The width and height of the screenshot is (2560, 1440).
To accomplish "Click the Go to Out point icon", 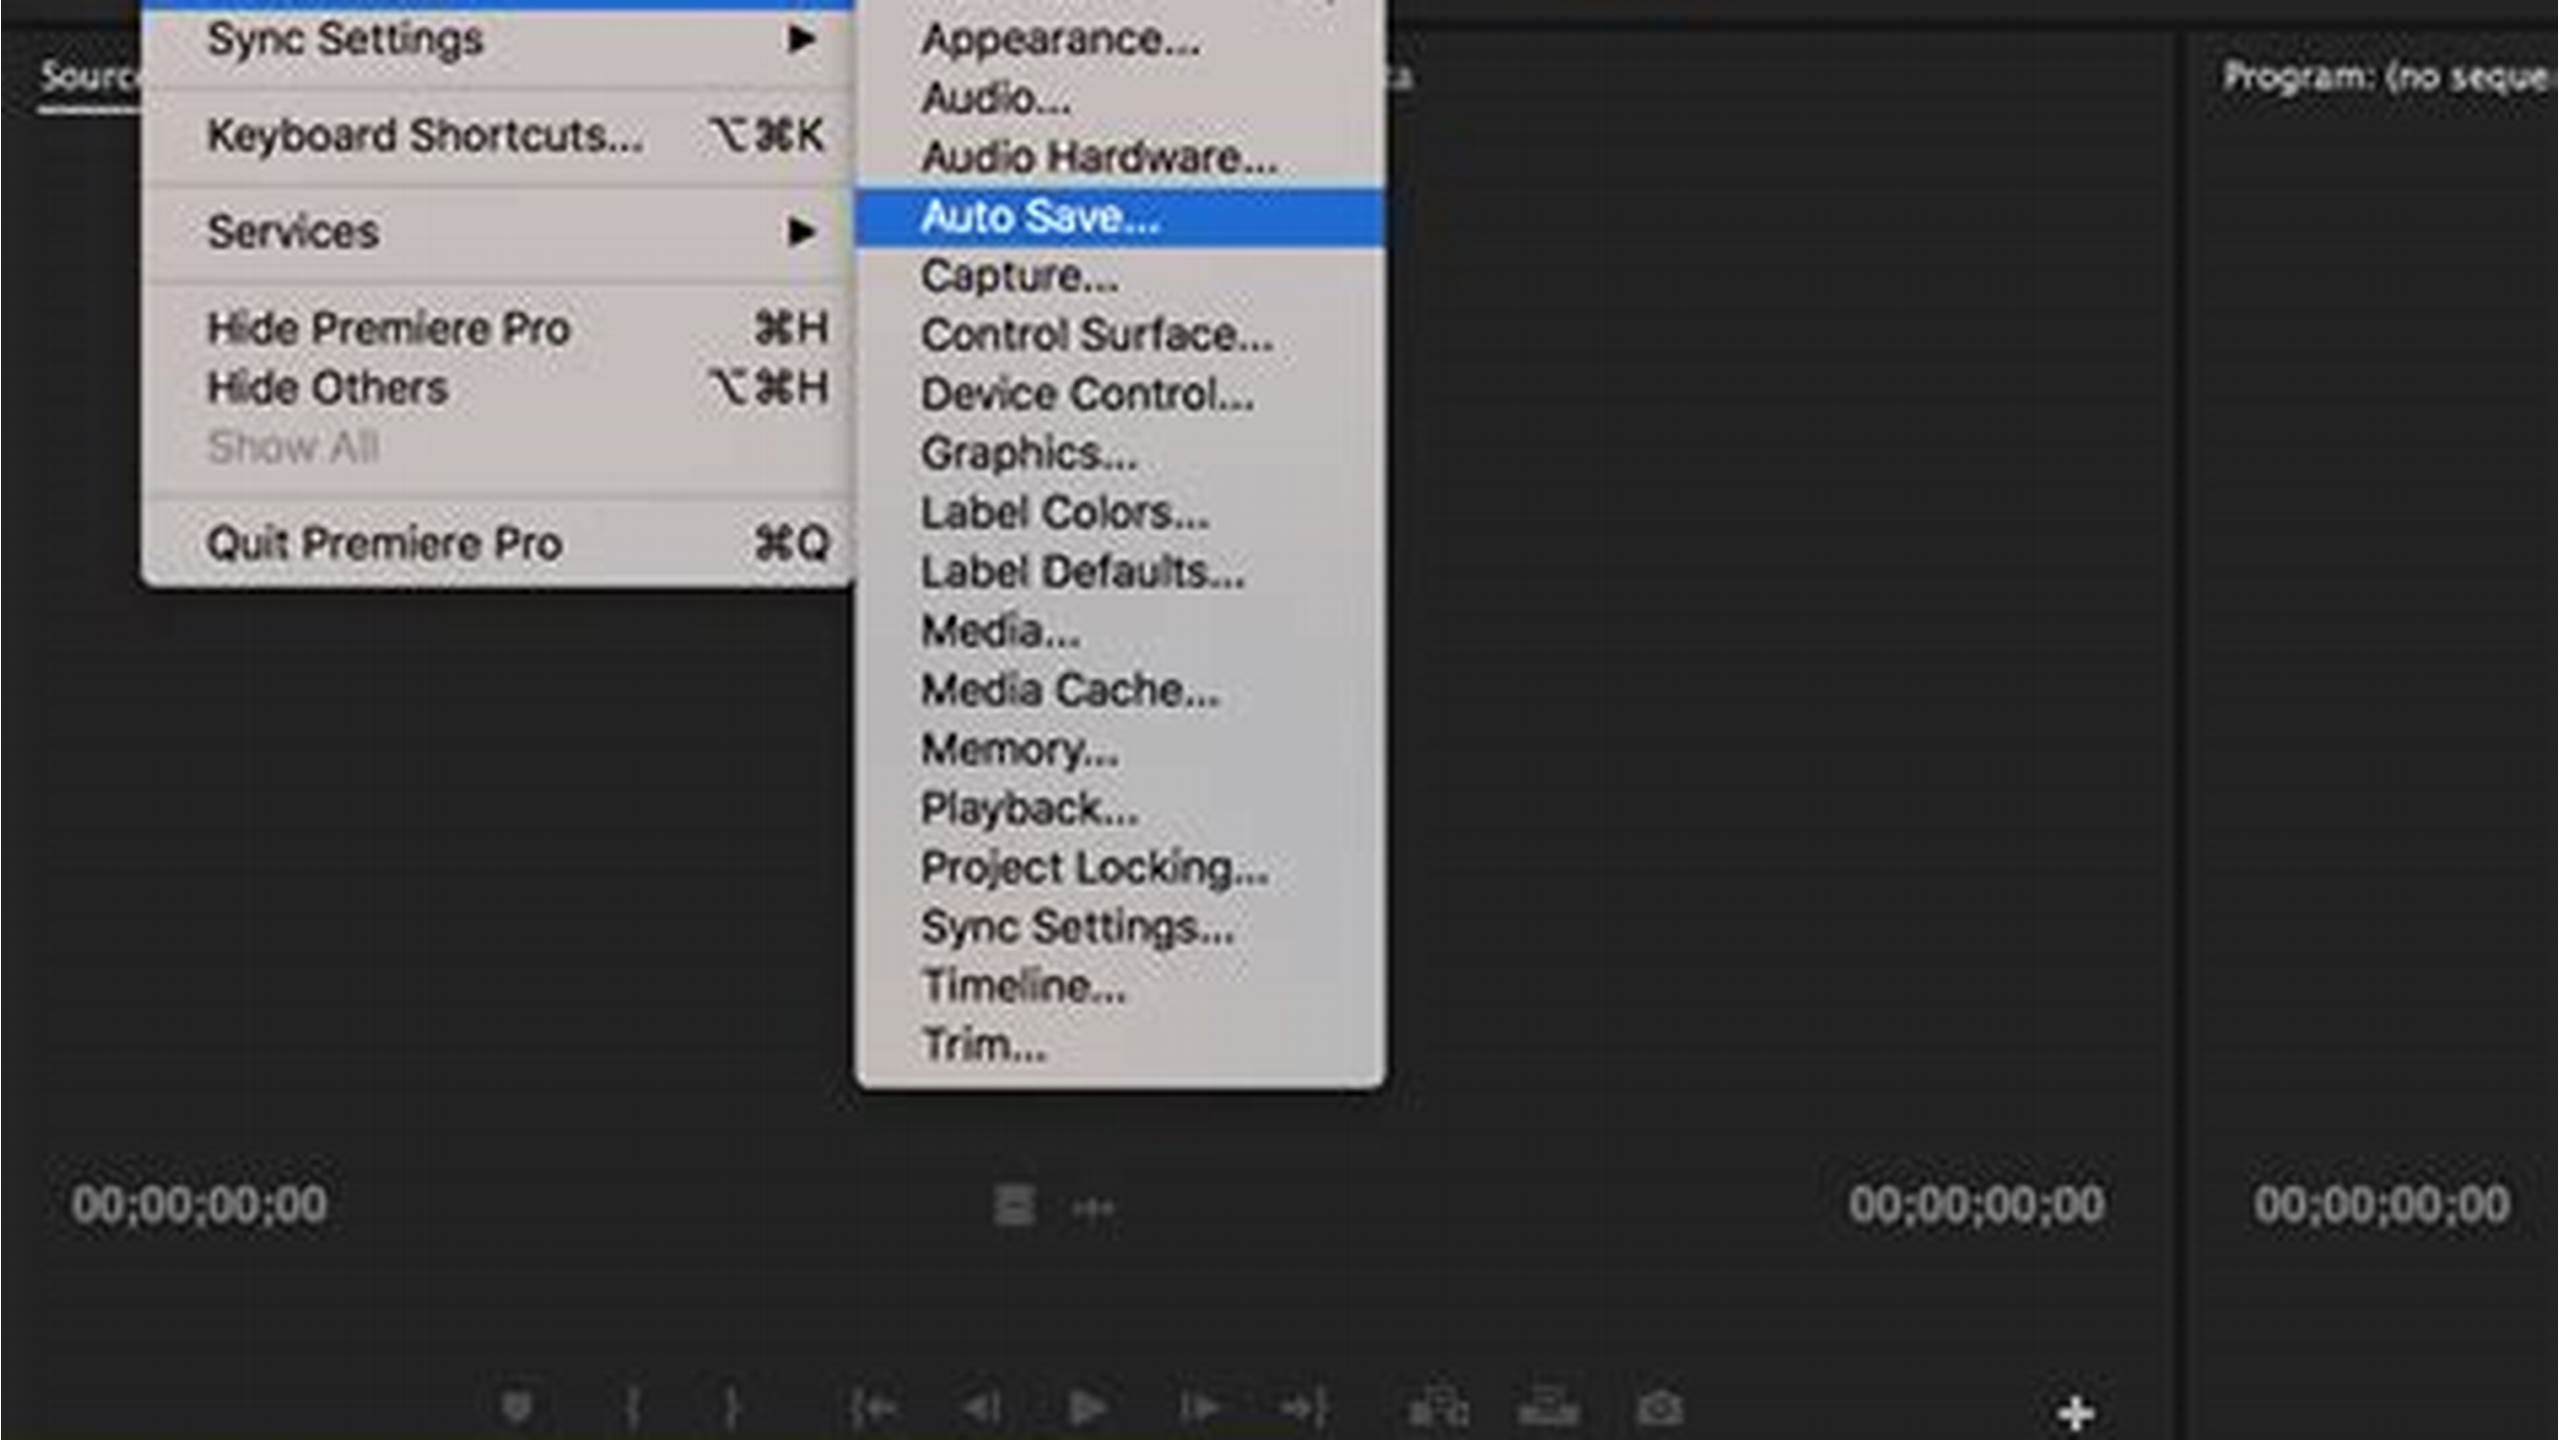I will [x=1304, y=1408].
